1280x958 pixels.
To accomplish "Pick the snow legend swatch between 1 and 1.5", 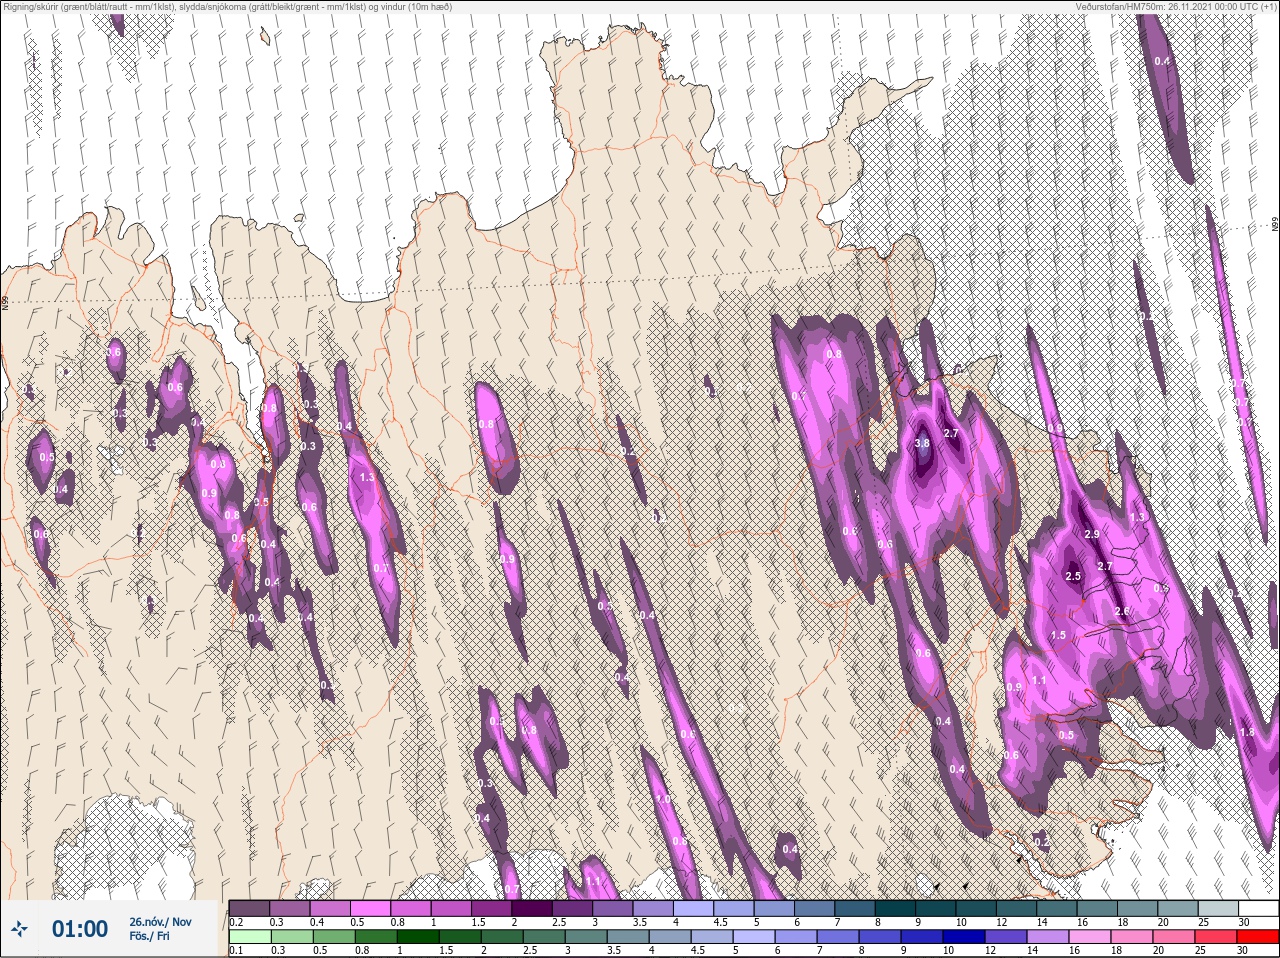I will [453, 908].
